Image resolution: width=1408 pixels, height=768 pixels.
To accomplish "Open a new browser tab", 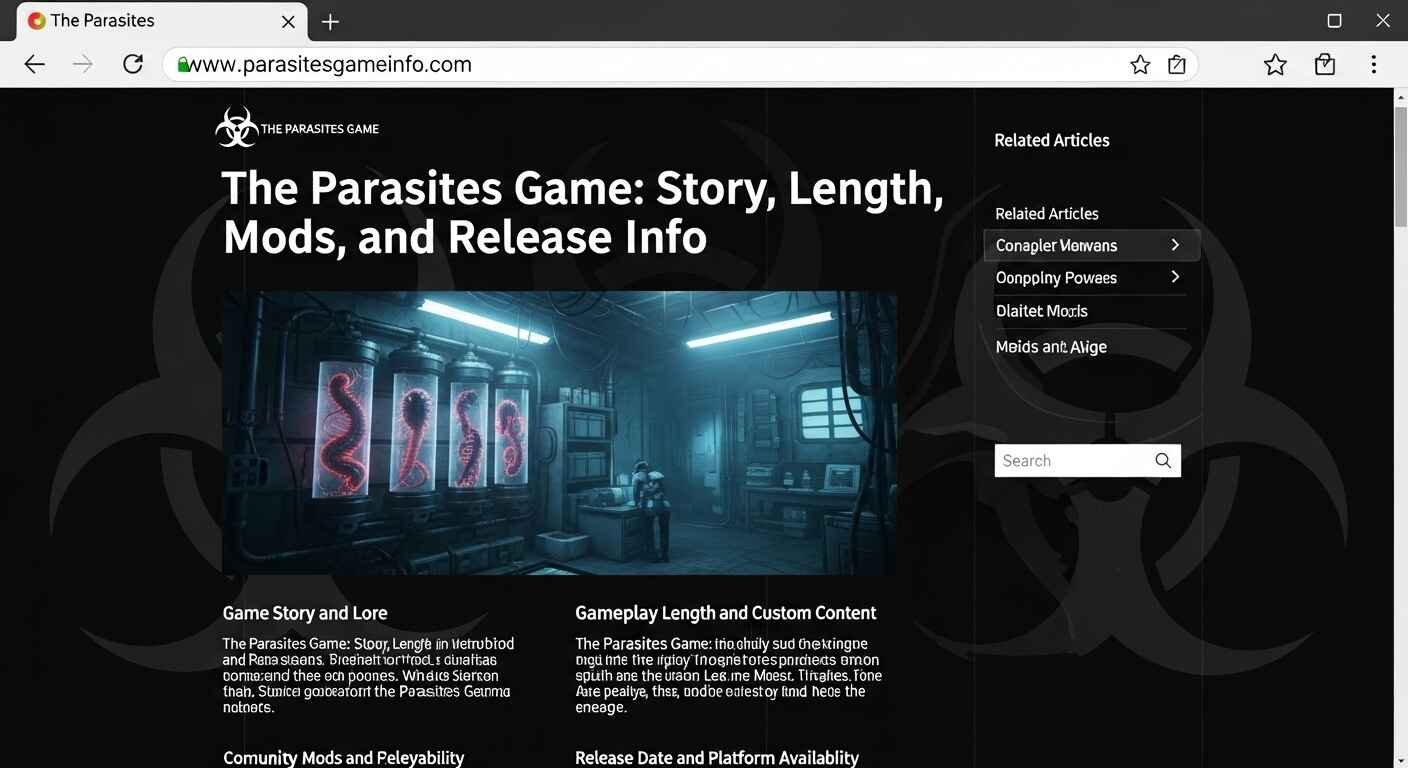I will click(330, 20).
